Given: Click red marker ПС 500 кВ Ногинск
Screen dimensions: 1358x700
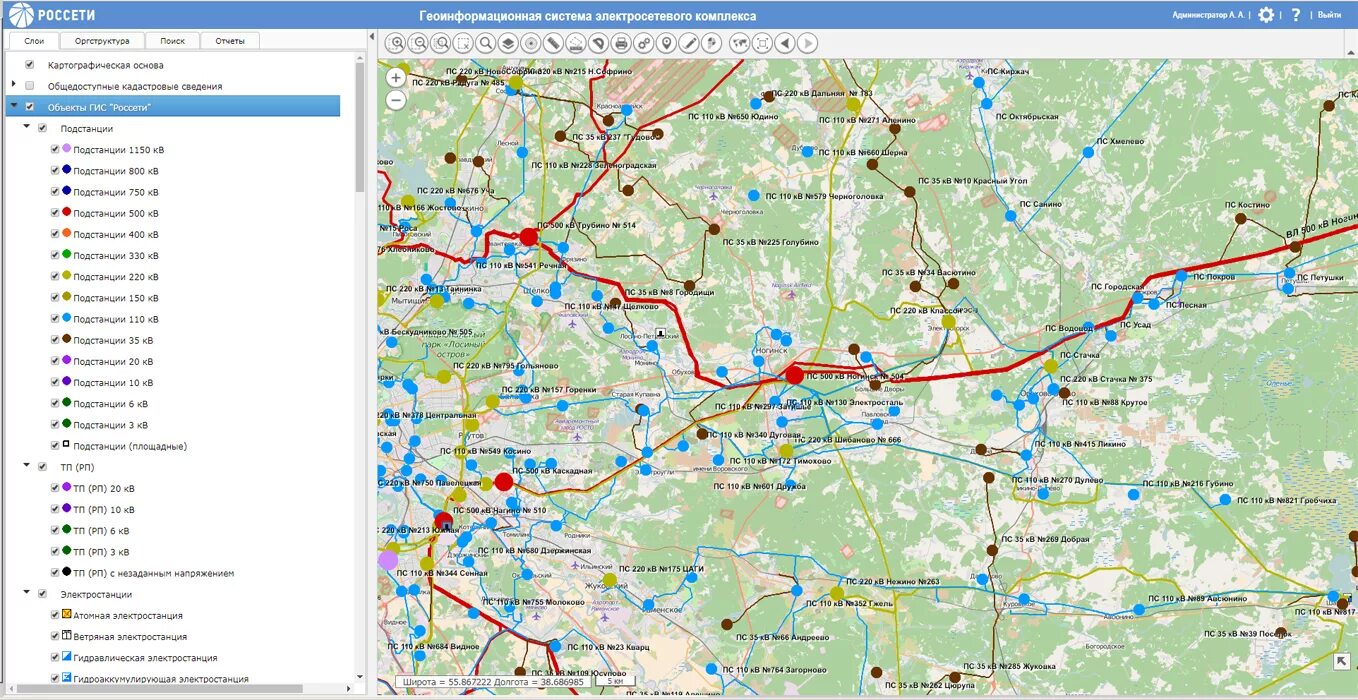Looking at the screenshot, I should coord(794,375).
